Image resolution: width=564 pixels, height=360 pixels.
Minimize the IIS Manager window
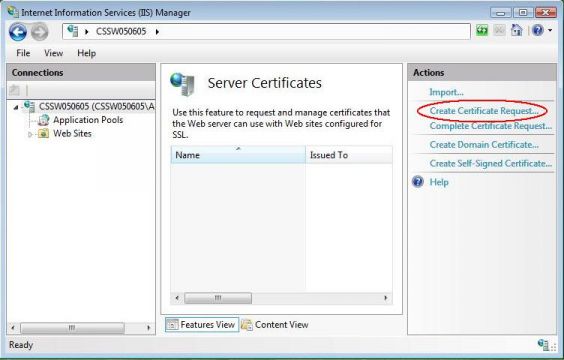click(501, 13)
